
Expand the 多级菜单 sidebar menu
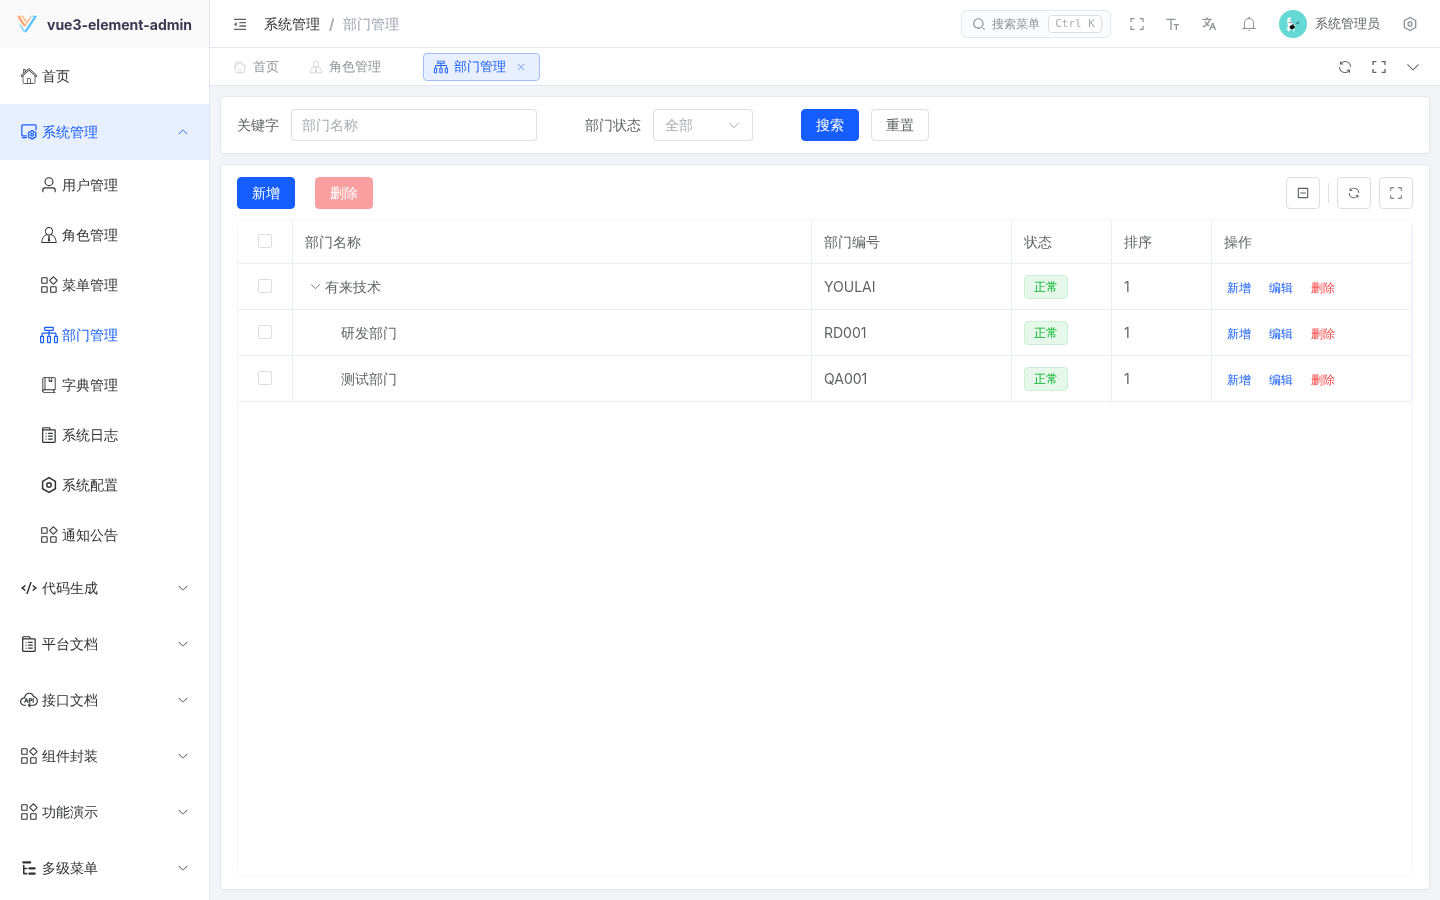(105, 868)
